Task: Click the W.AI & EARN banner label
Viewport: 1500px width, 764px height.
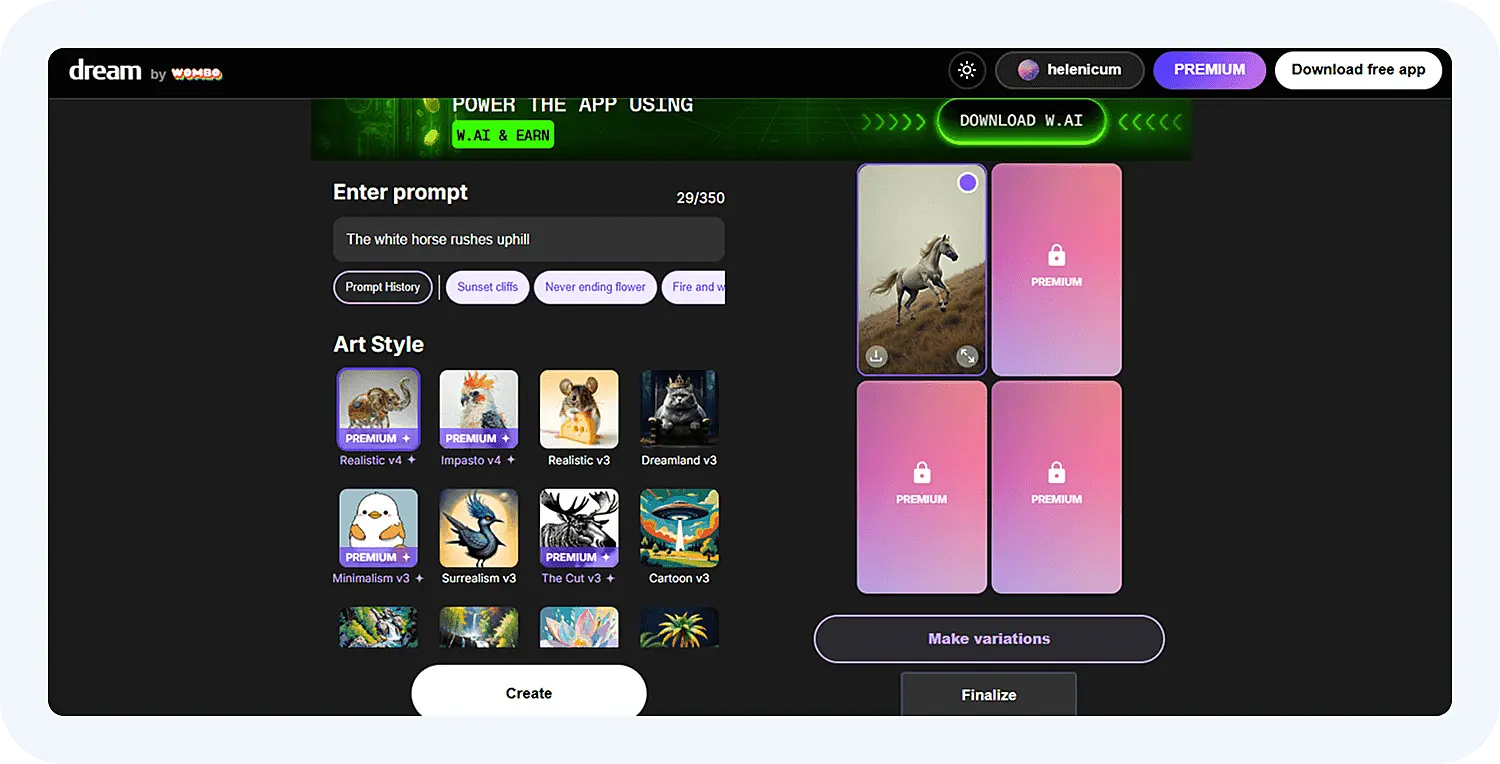Action: (x=503, y=135)
